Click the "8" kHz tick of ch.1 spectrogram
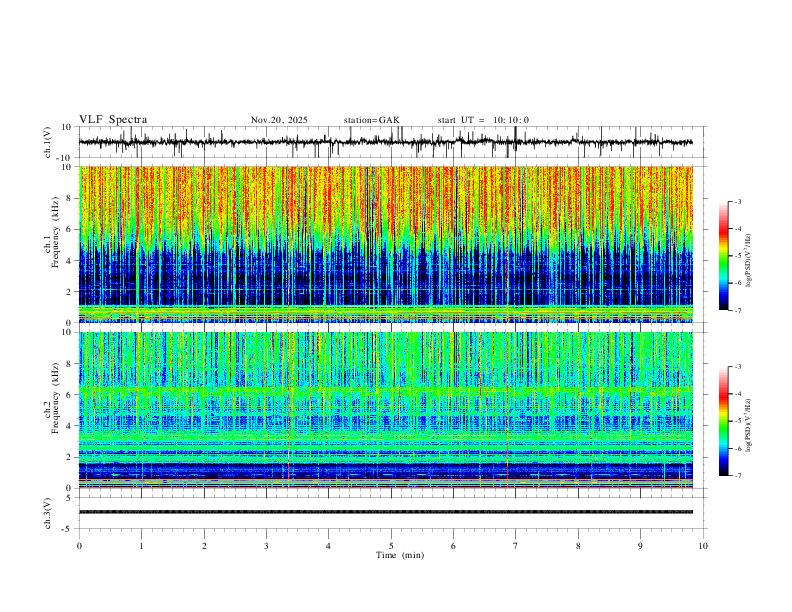This screenshot has height=612, width=792. coord(68,198)
